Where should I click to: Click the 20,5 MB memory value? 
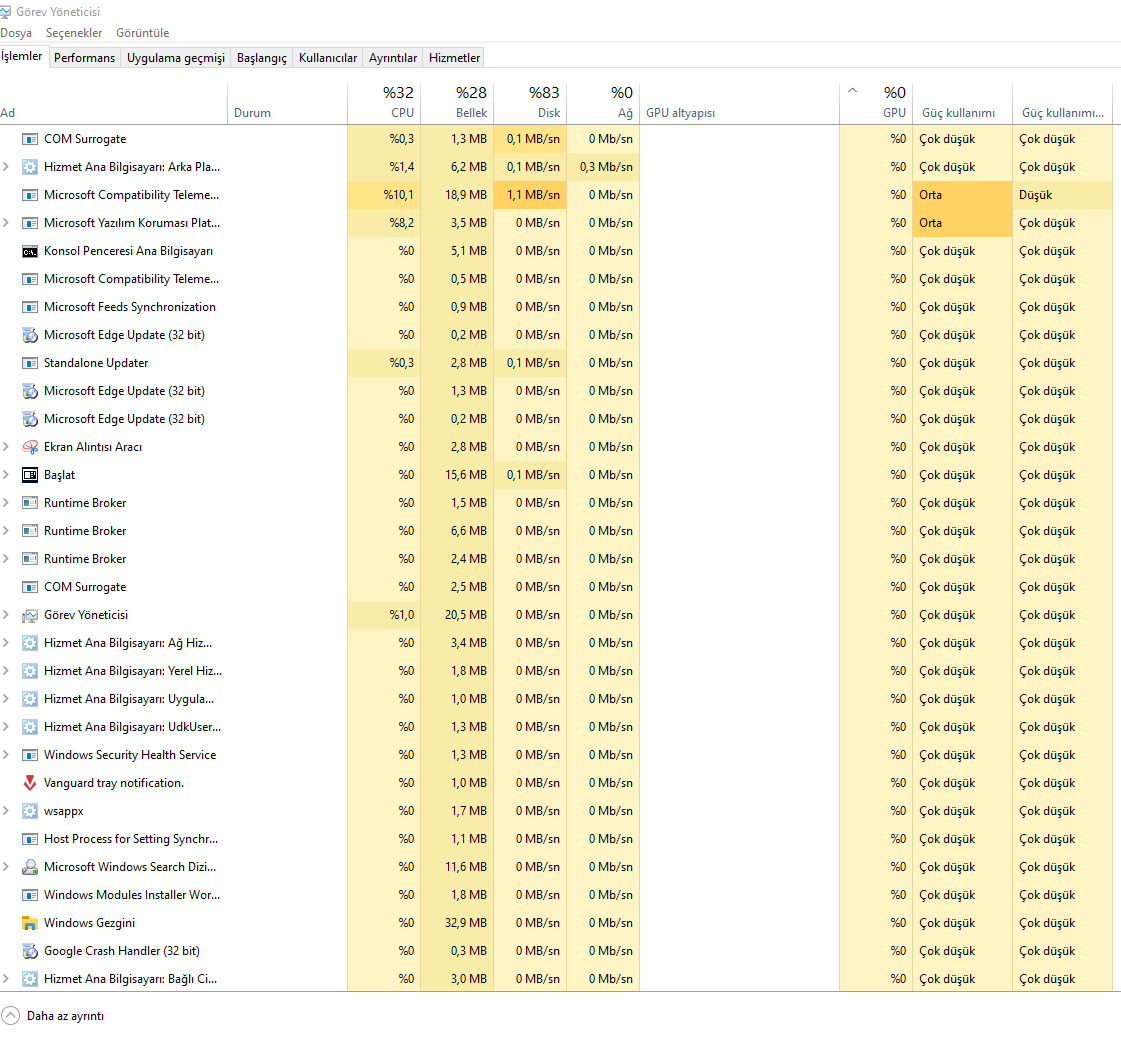click(x=465, y=615)
